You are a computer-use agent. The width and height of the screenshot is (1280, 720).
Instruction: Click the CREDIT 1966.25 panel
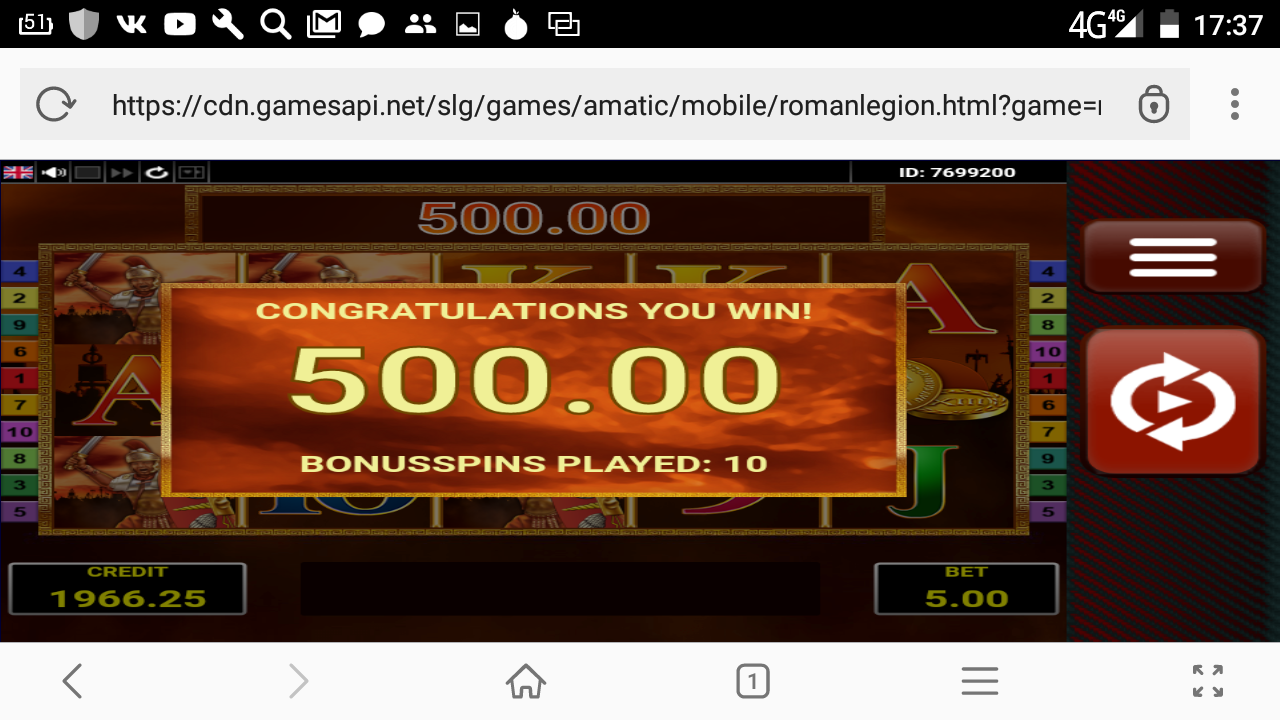point(127,588)
